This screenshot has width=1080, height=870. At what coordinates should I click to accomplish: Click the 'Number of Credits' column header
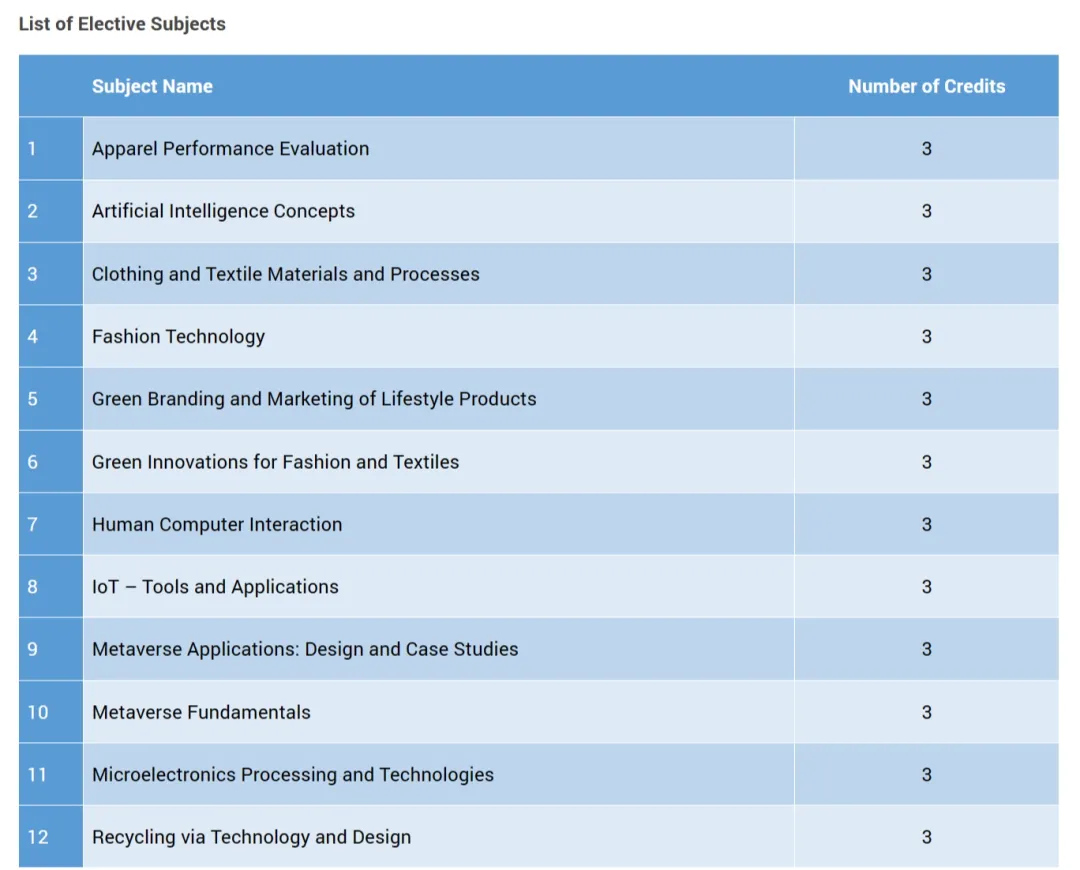coord(926,86)
